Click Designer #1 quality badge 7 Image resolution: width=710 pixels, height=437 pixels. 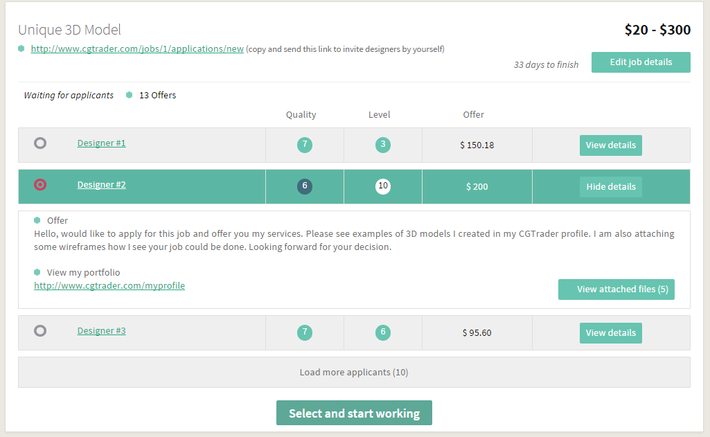[305, 145]
